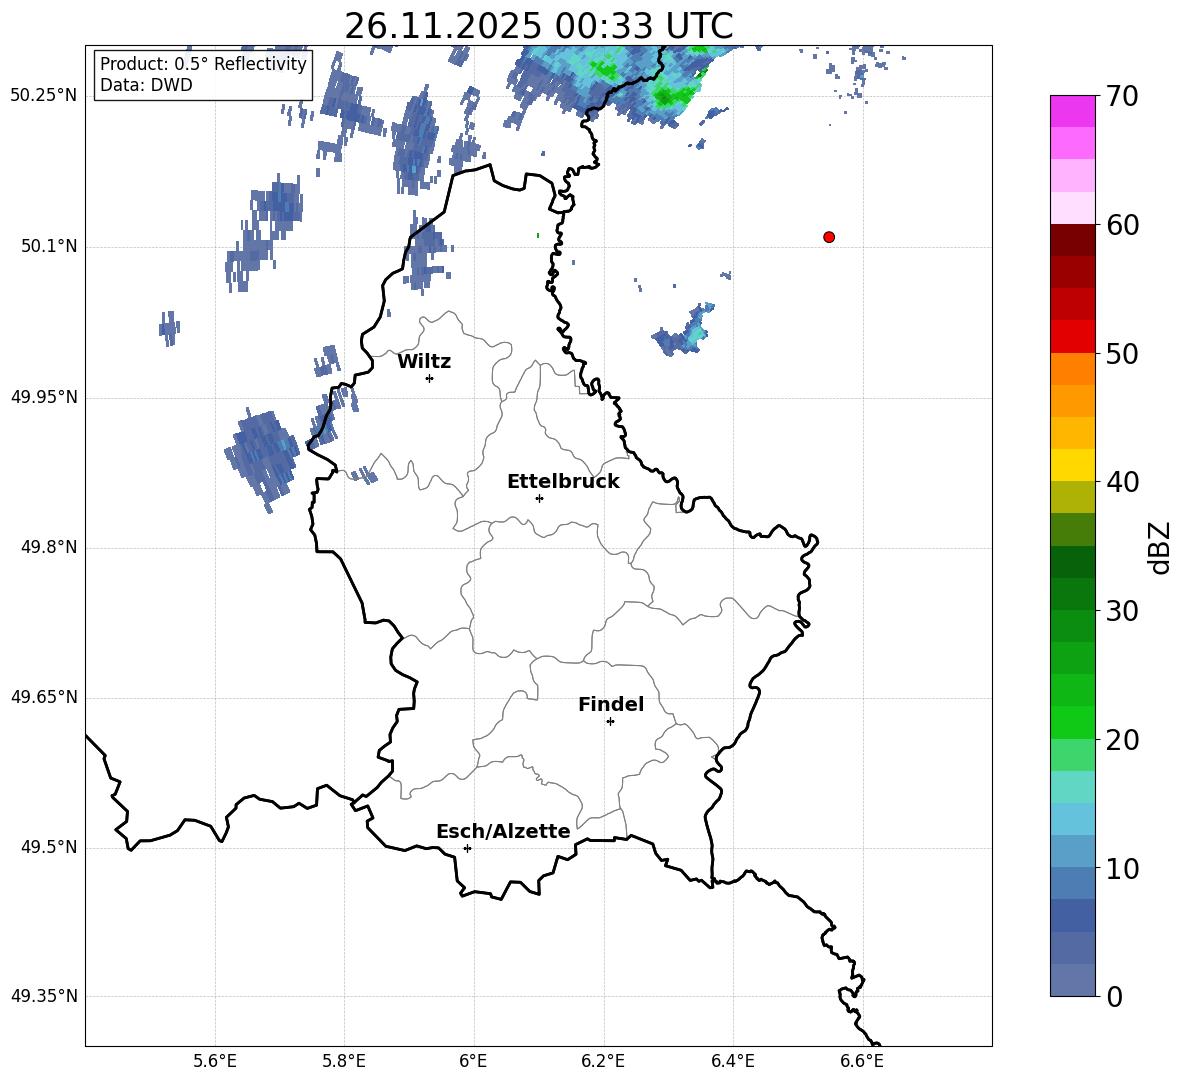Click the colorbar value 10
Viewport: 1184px width, 1081px height.
[x=1122, y=868]
